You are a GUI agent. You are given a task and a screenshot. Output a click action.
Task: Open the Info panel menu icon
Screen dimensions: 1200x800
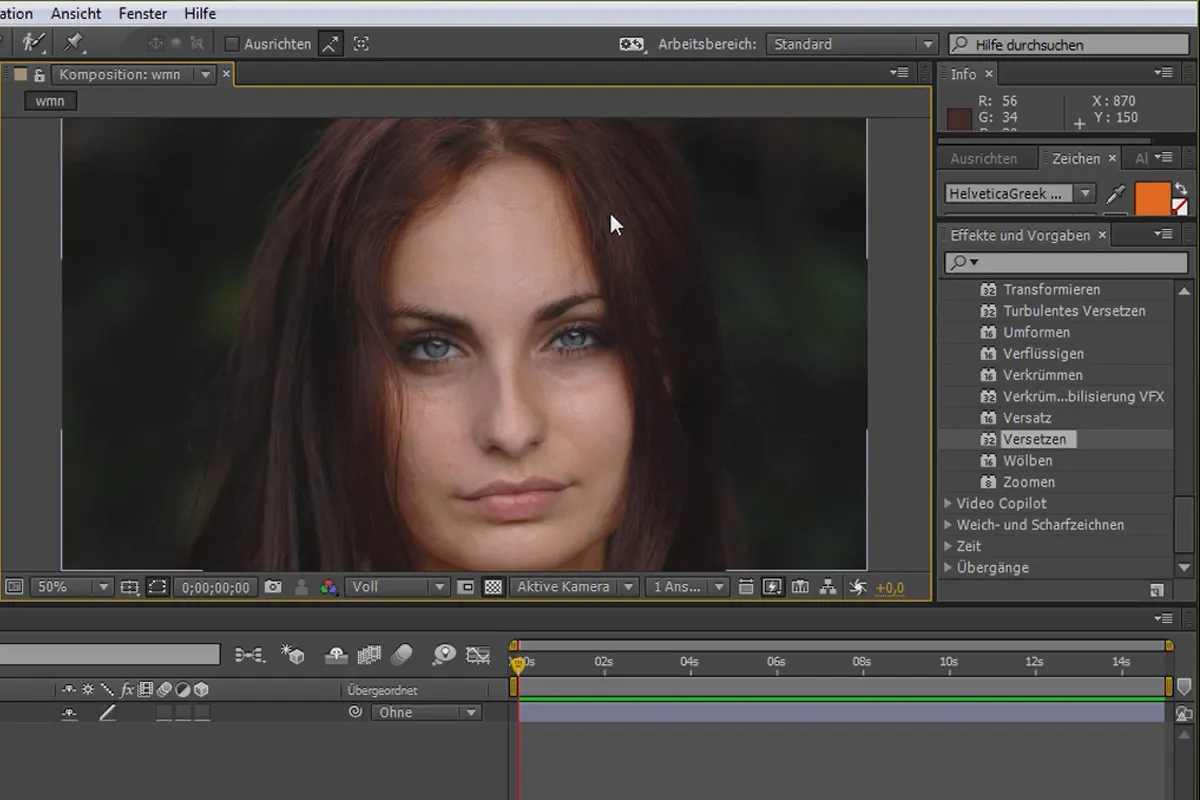pos(1164,73)
